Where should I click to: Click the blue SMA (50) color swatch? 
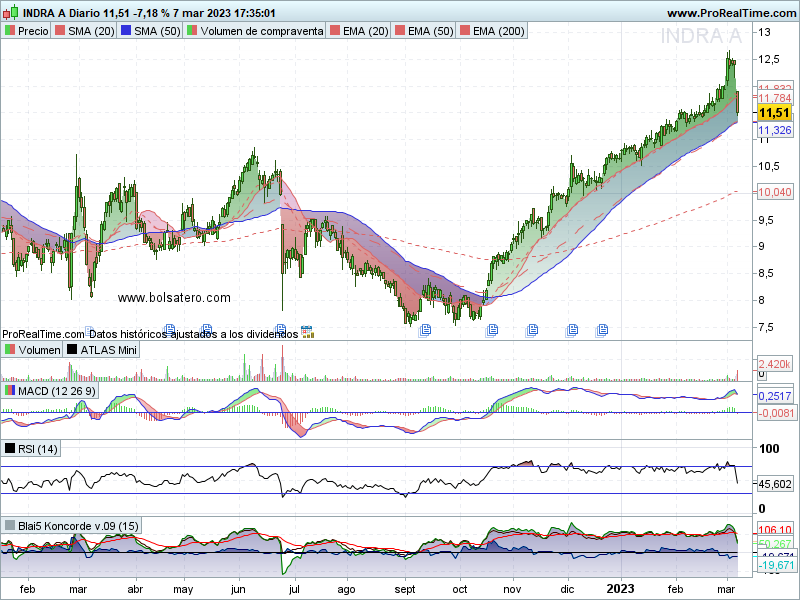pos(125,31)
